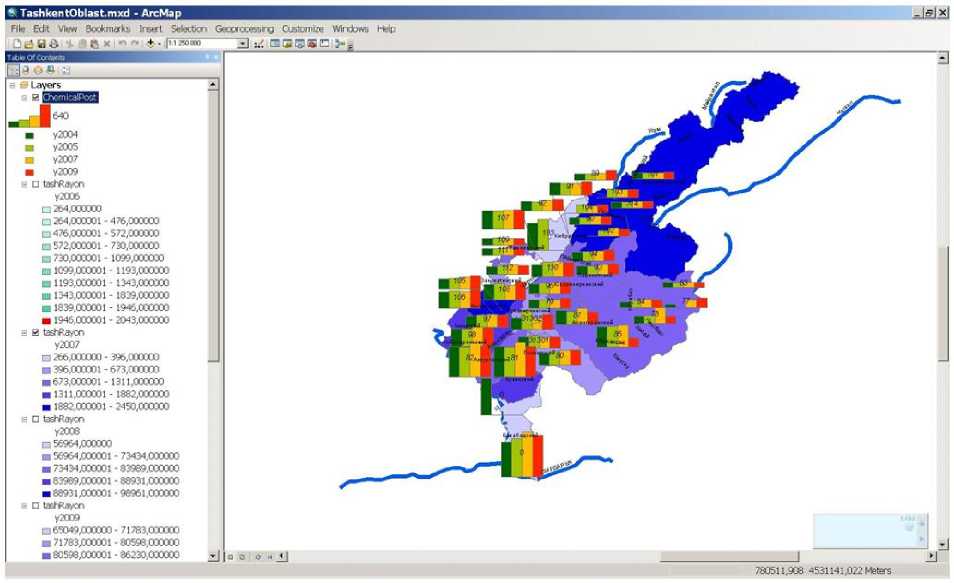Click the Add Data toolbar icon
This screenshot has width=954, height=583.
pyautogui.click(x=151, y=44)
